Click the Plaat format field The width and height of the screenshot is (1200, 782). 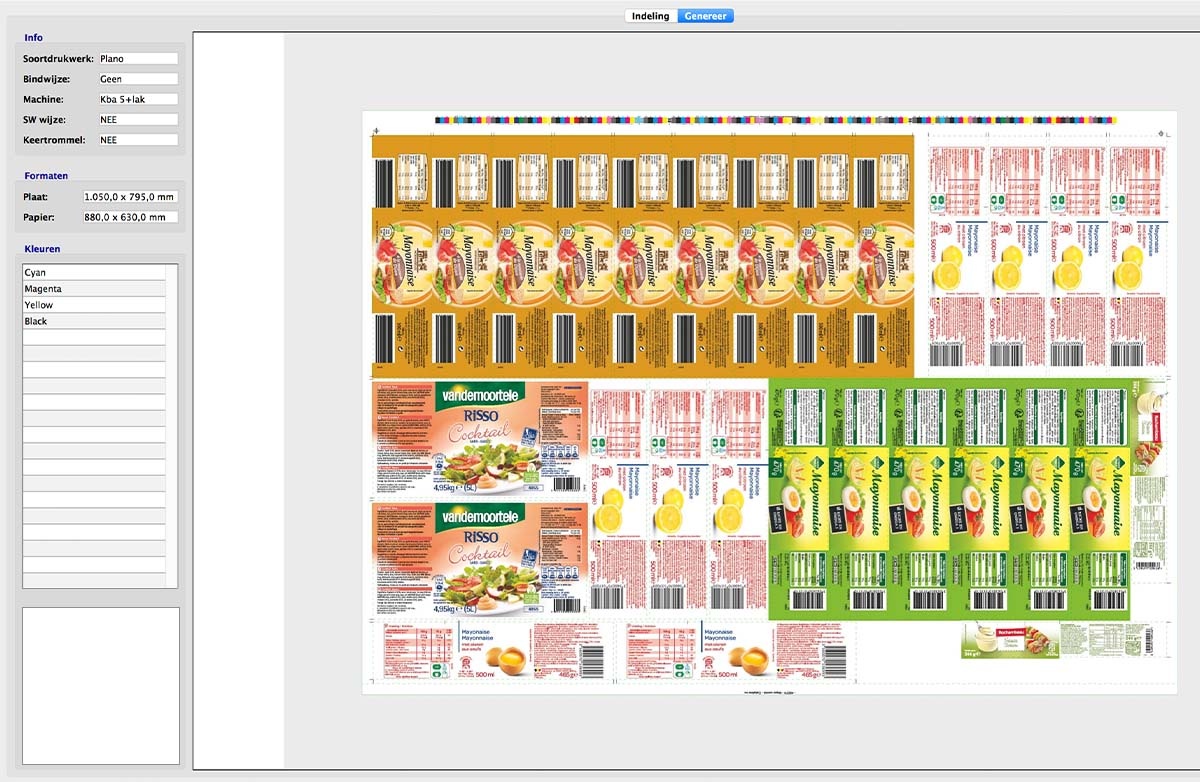click(x=131, y=197)
